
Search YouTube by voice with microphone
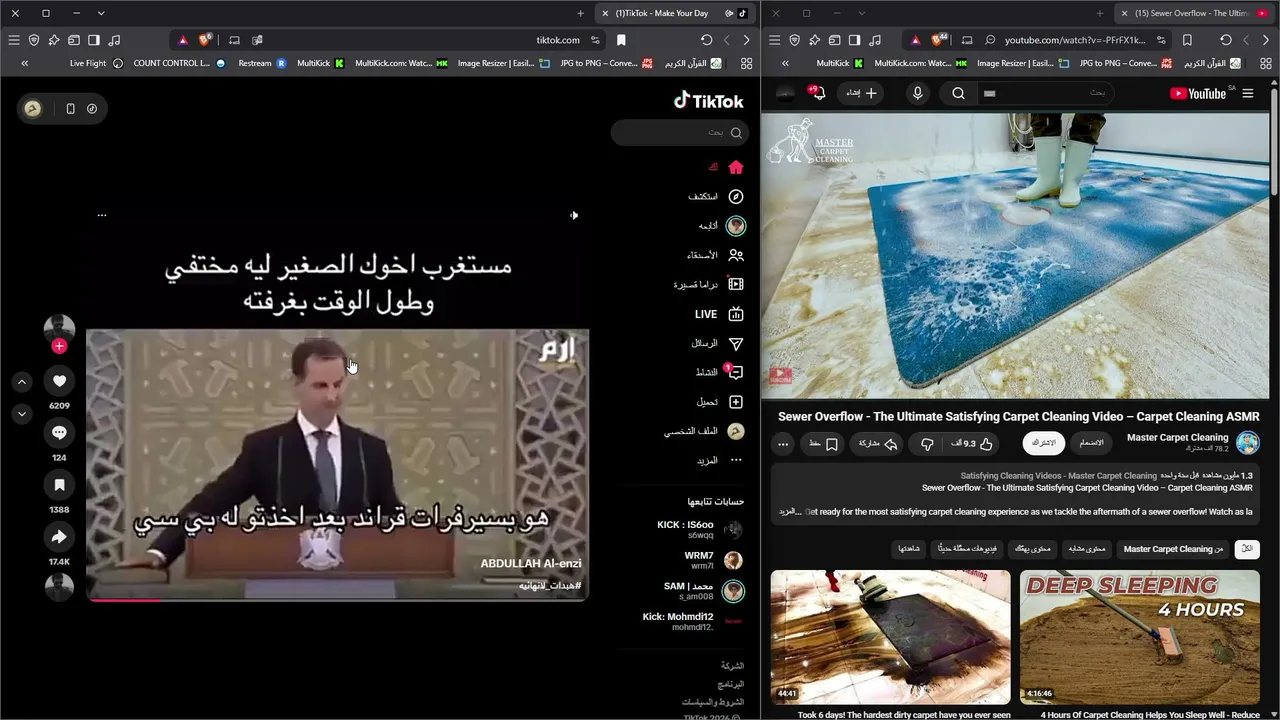coord(918,93)
